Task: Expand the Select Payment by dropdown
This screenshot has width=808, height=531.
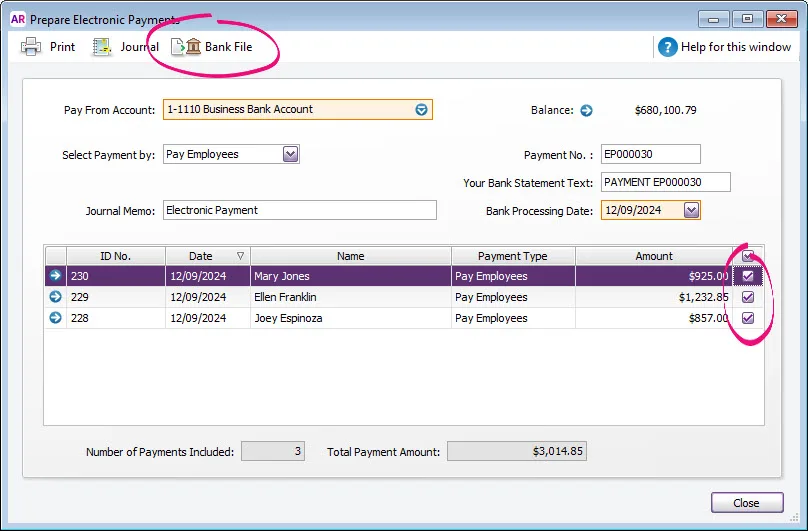Action: coord(291,154)
